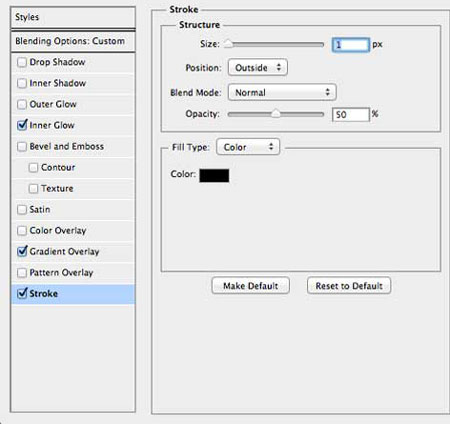Open the Fill Type dropdown set to Color
This screenshot has width=450, height=424.
tap(248, 147)
